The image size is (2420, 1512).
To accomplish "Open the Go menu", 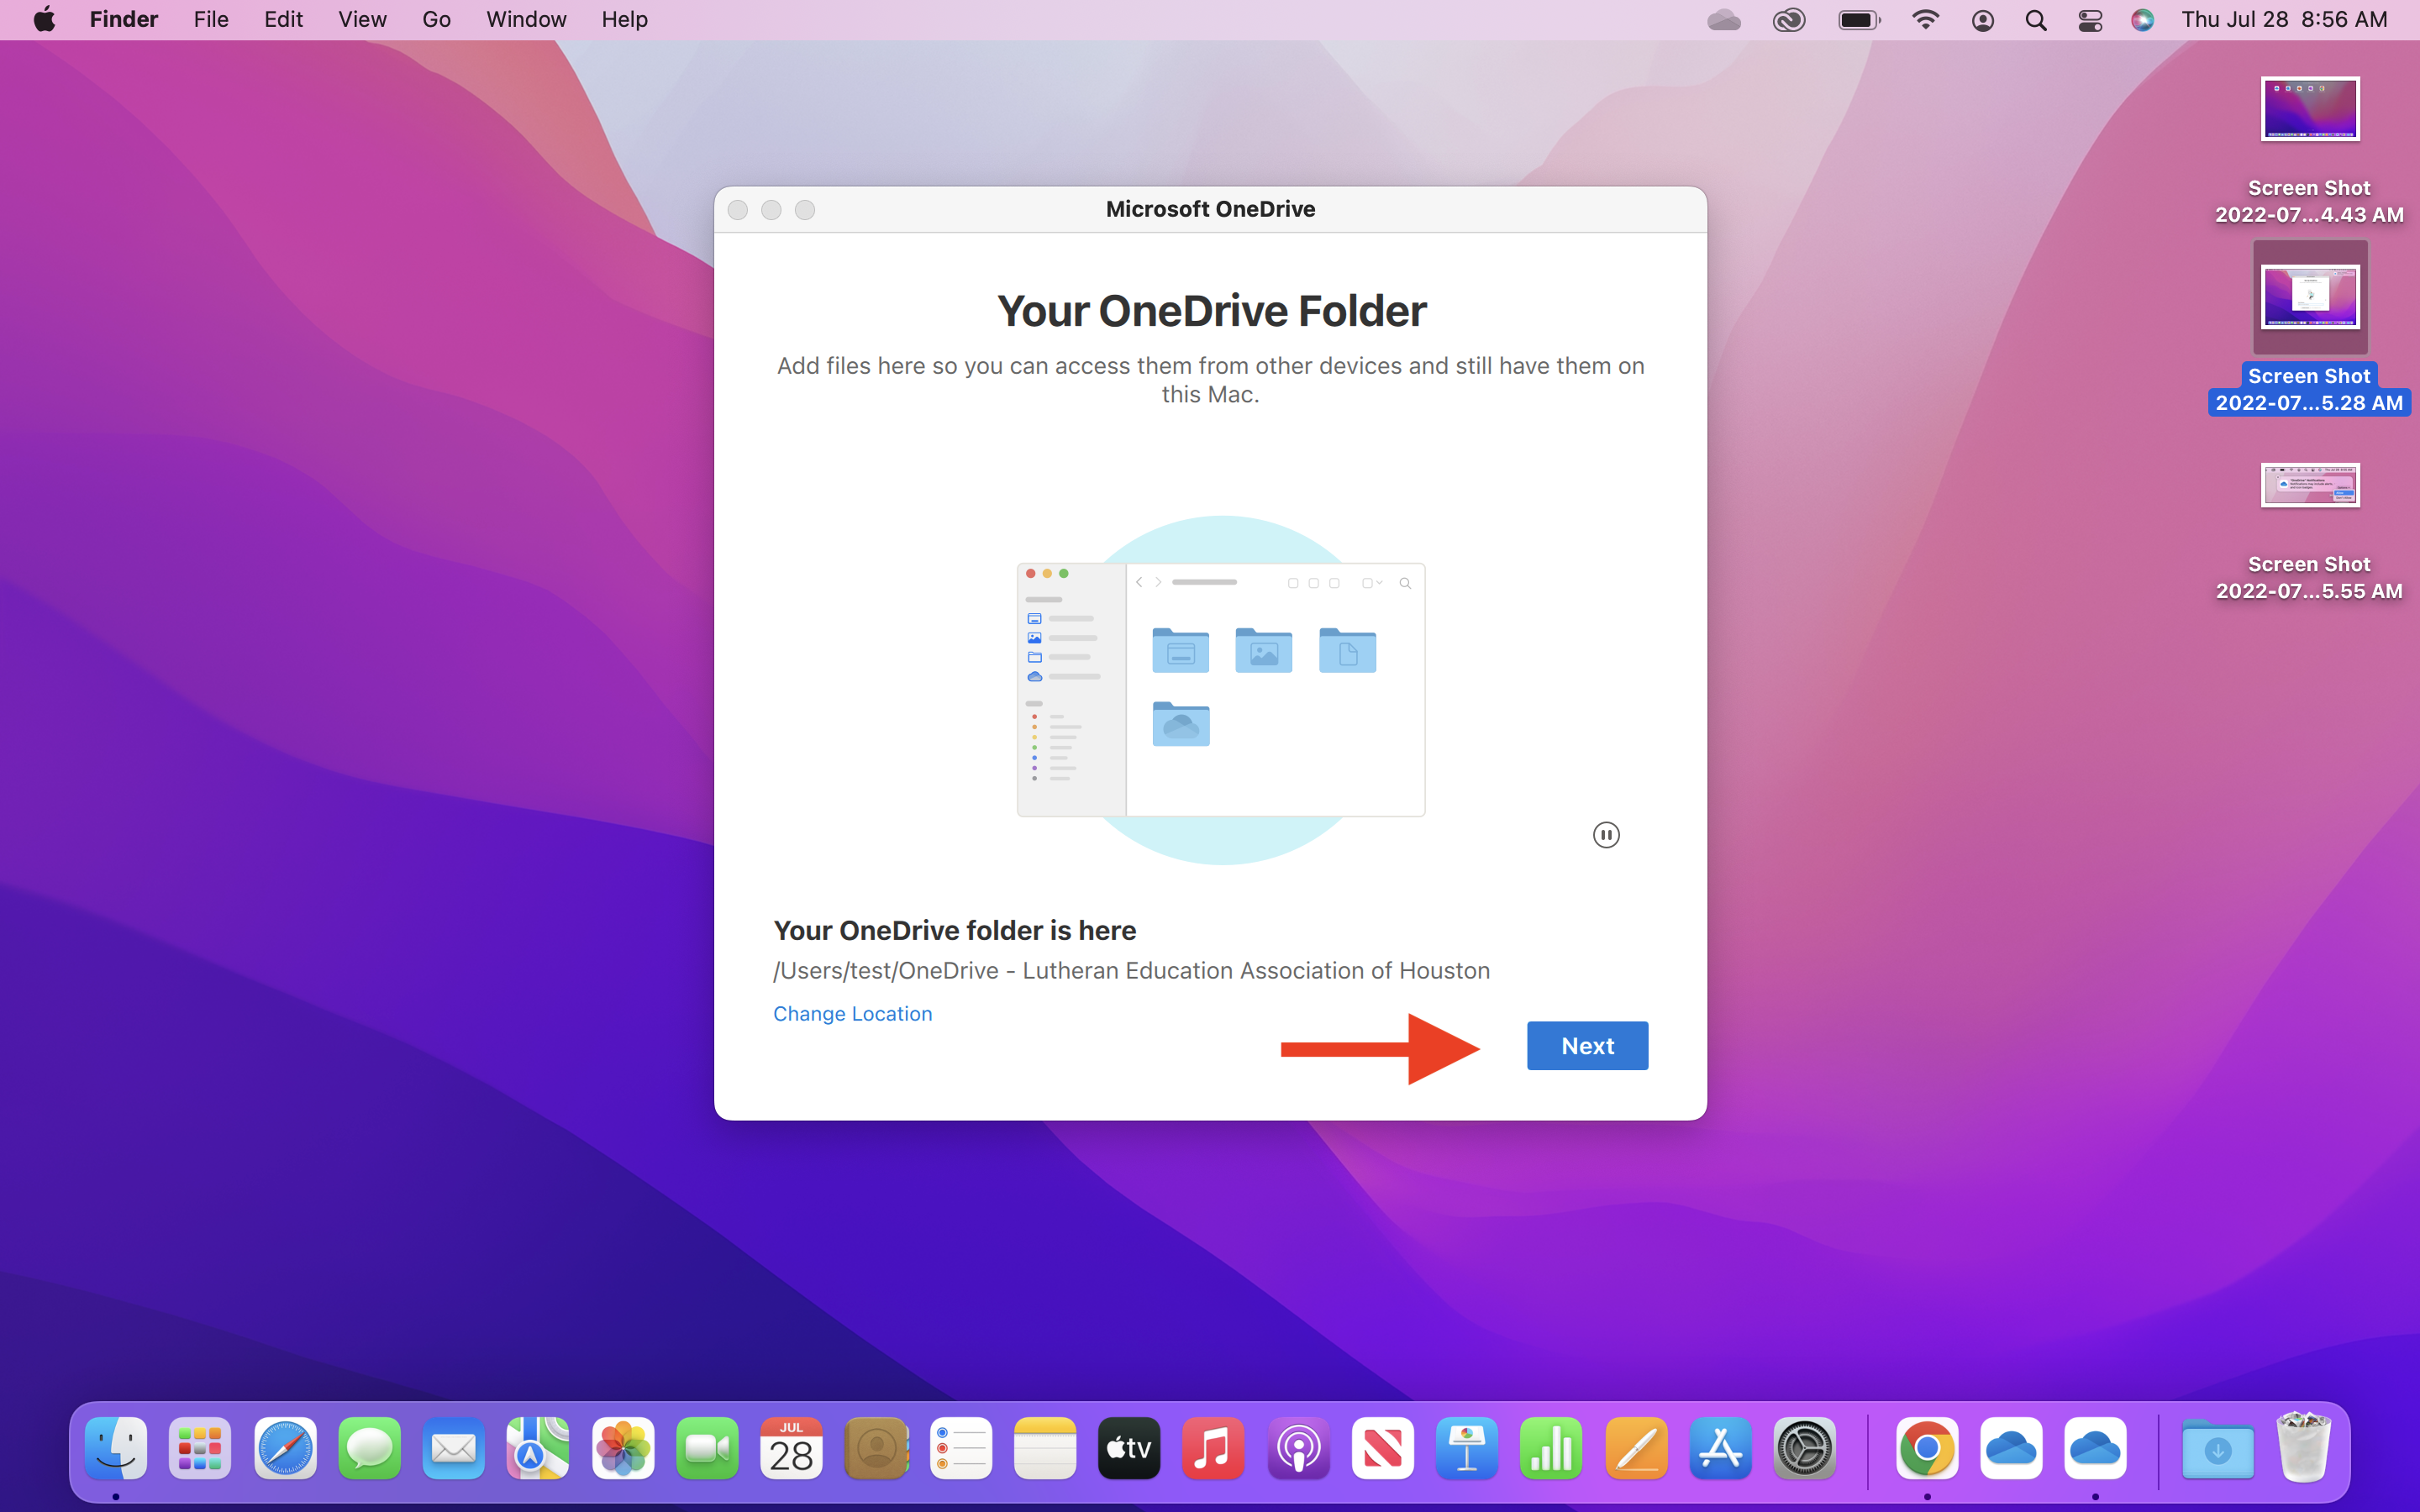I will 436,19.
